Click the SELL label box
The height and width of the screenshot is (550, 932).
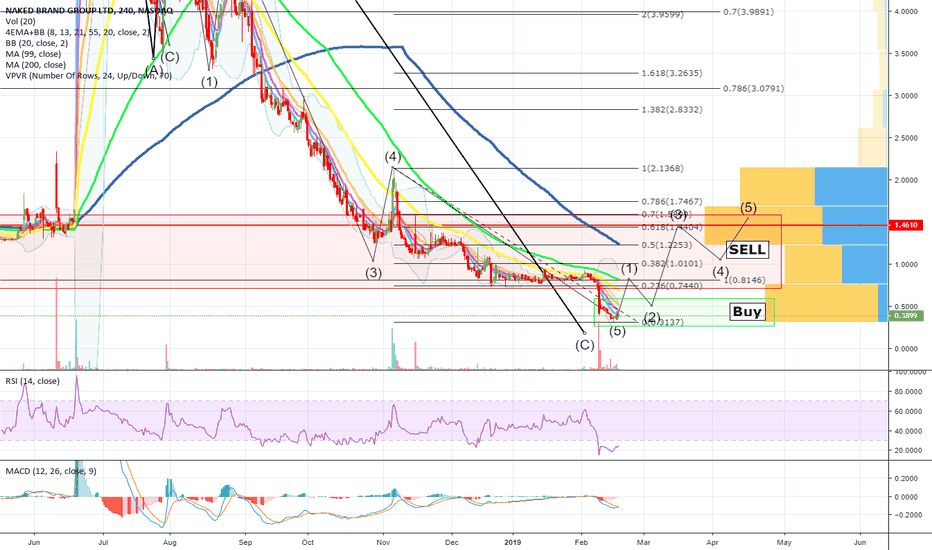(x=747, y=250)
